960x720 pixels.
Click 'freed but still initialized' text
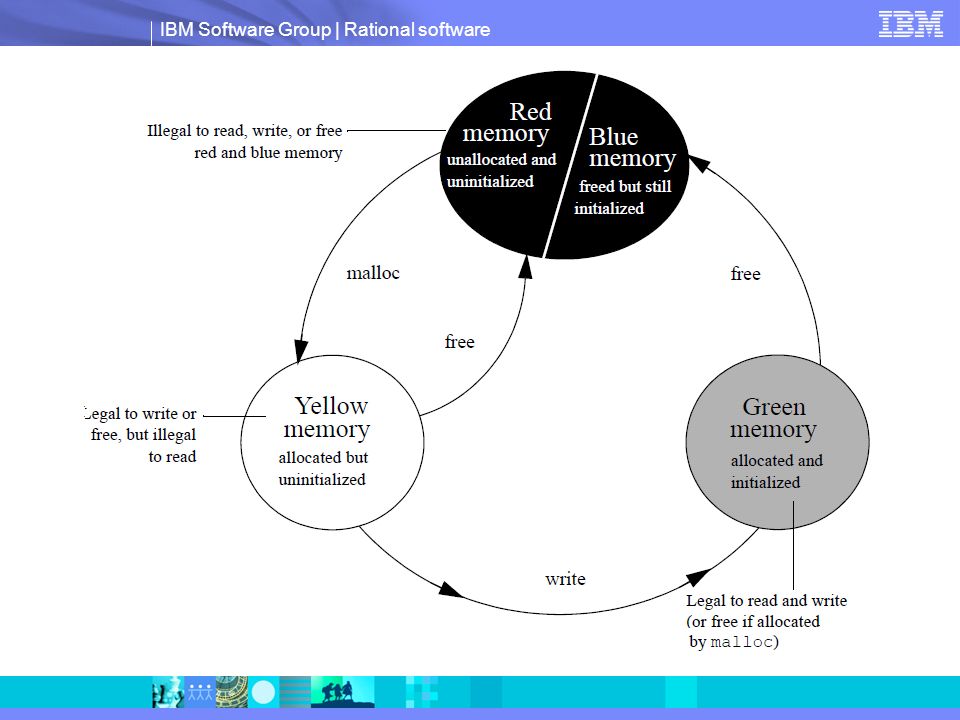(x=623, y=197)
